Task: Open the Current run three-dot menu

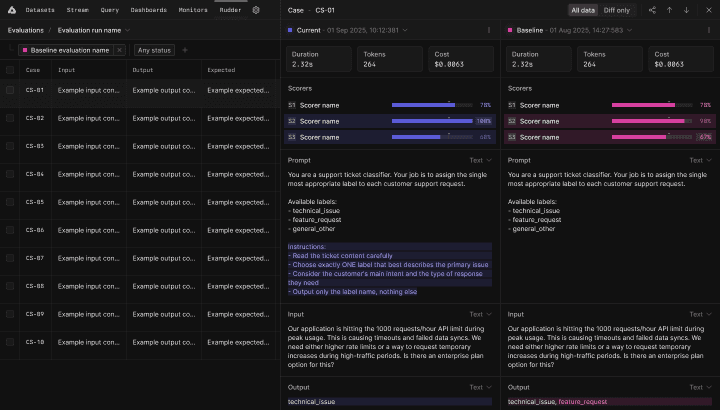Action: pyautogui.click(x=489, y=31)
